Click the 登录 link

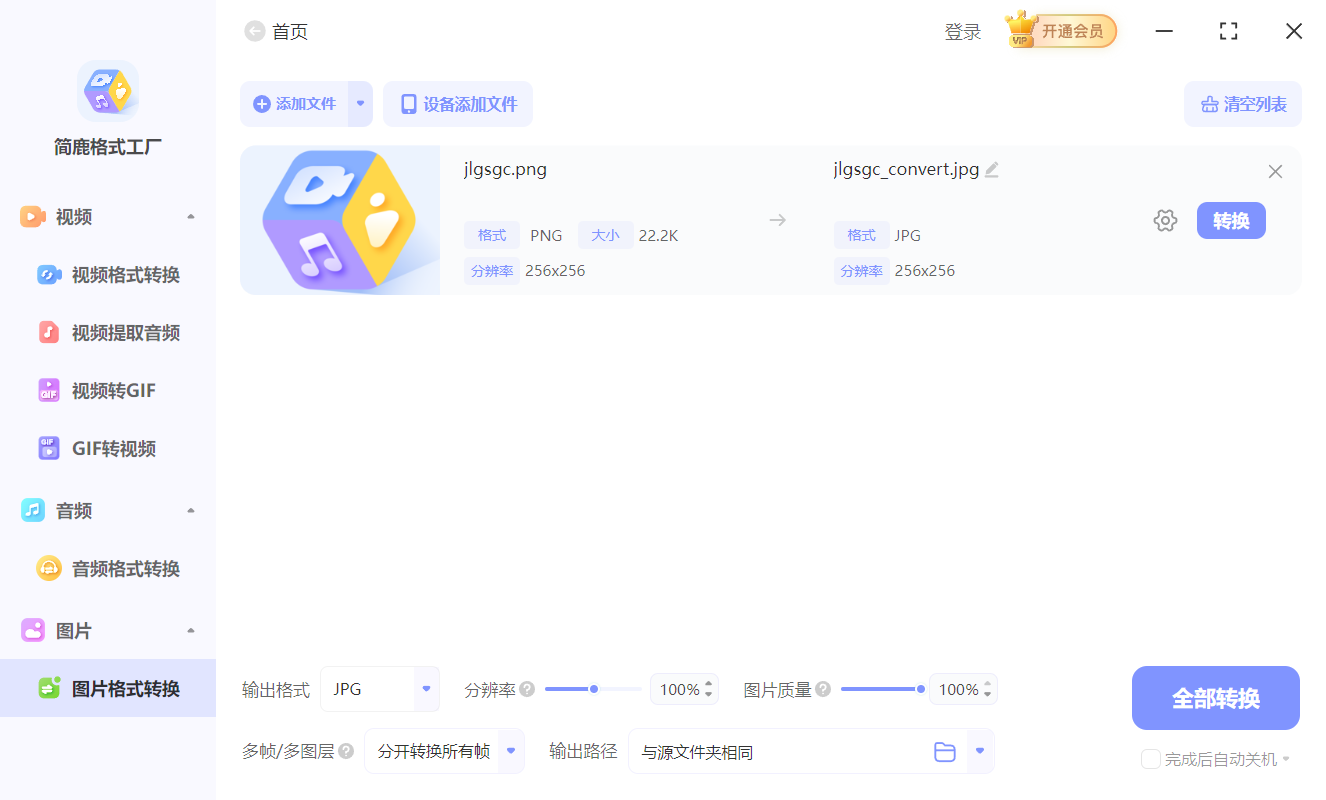(x=962, y=31)
